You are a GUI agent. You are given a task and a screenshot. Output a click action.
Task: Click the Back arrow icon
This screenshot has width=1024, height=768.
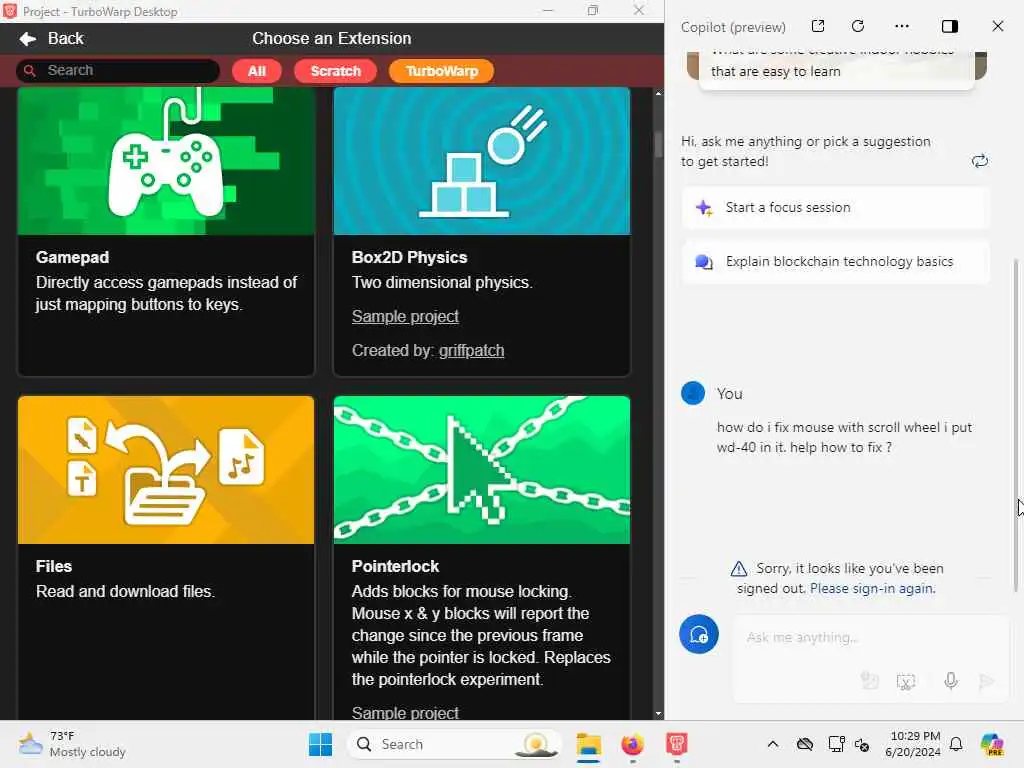(27, 39)
